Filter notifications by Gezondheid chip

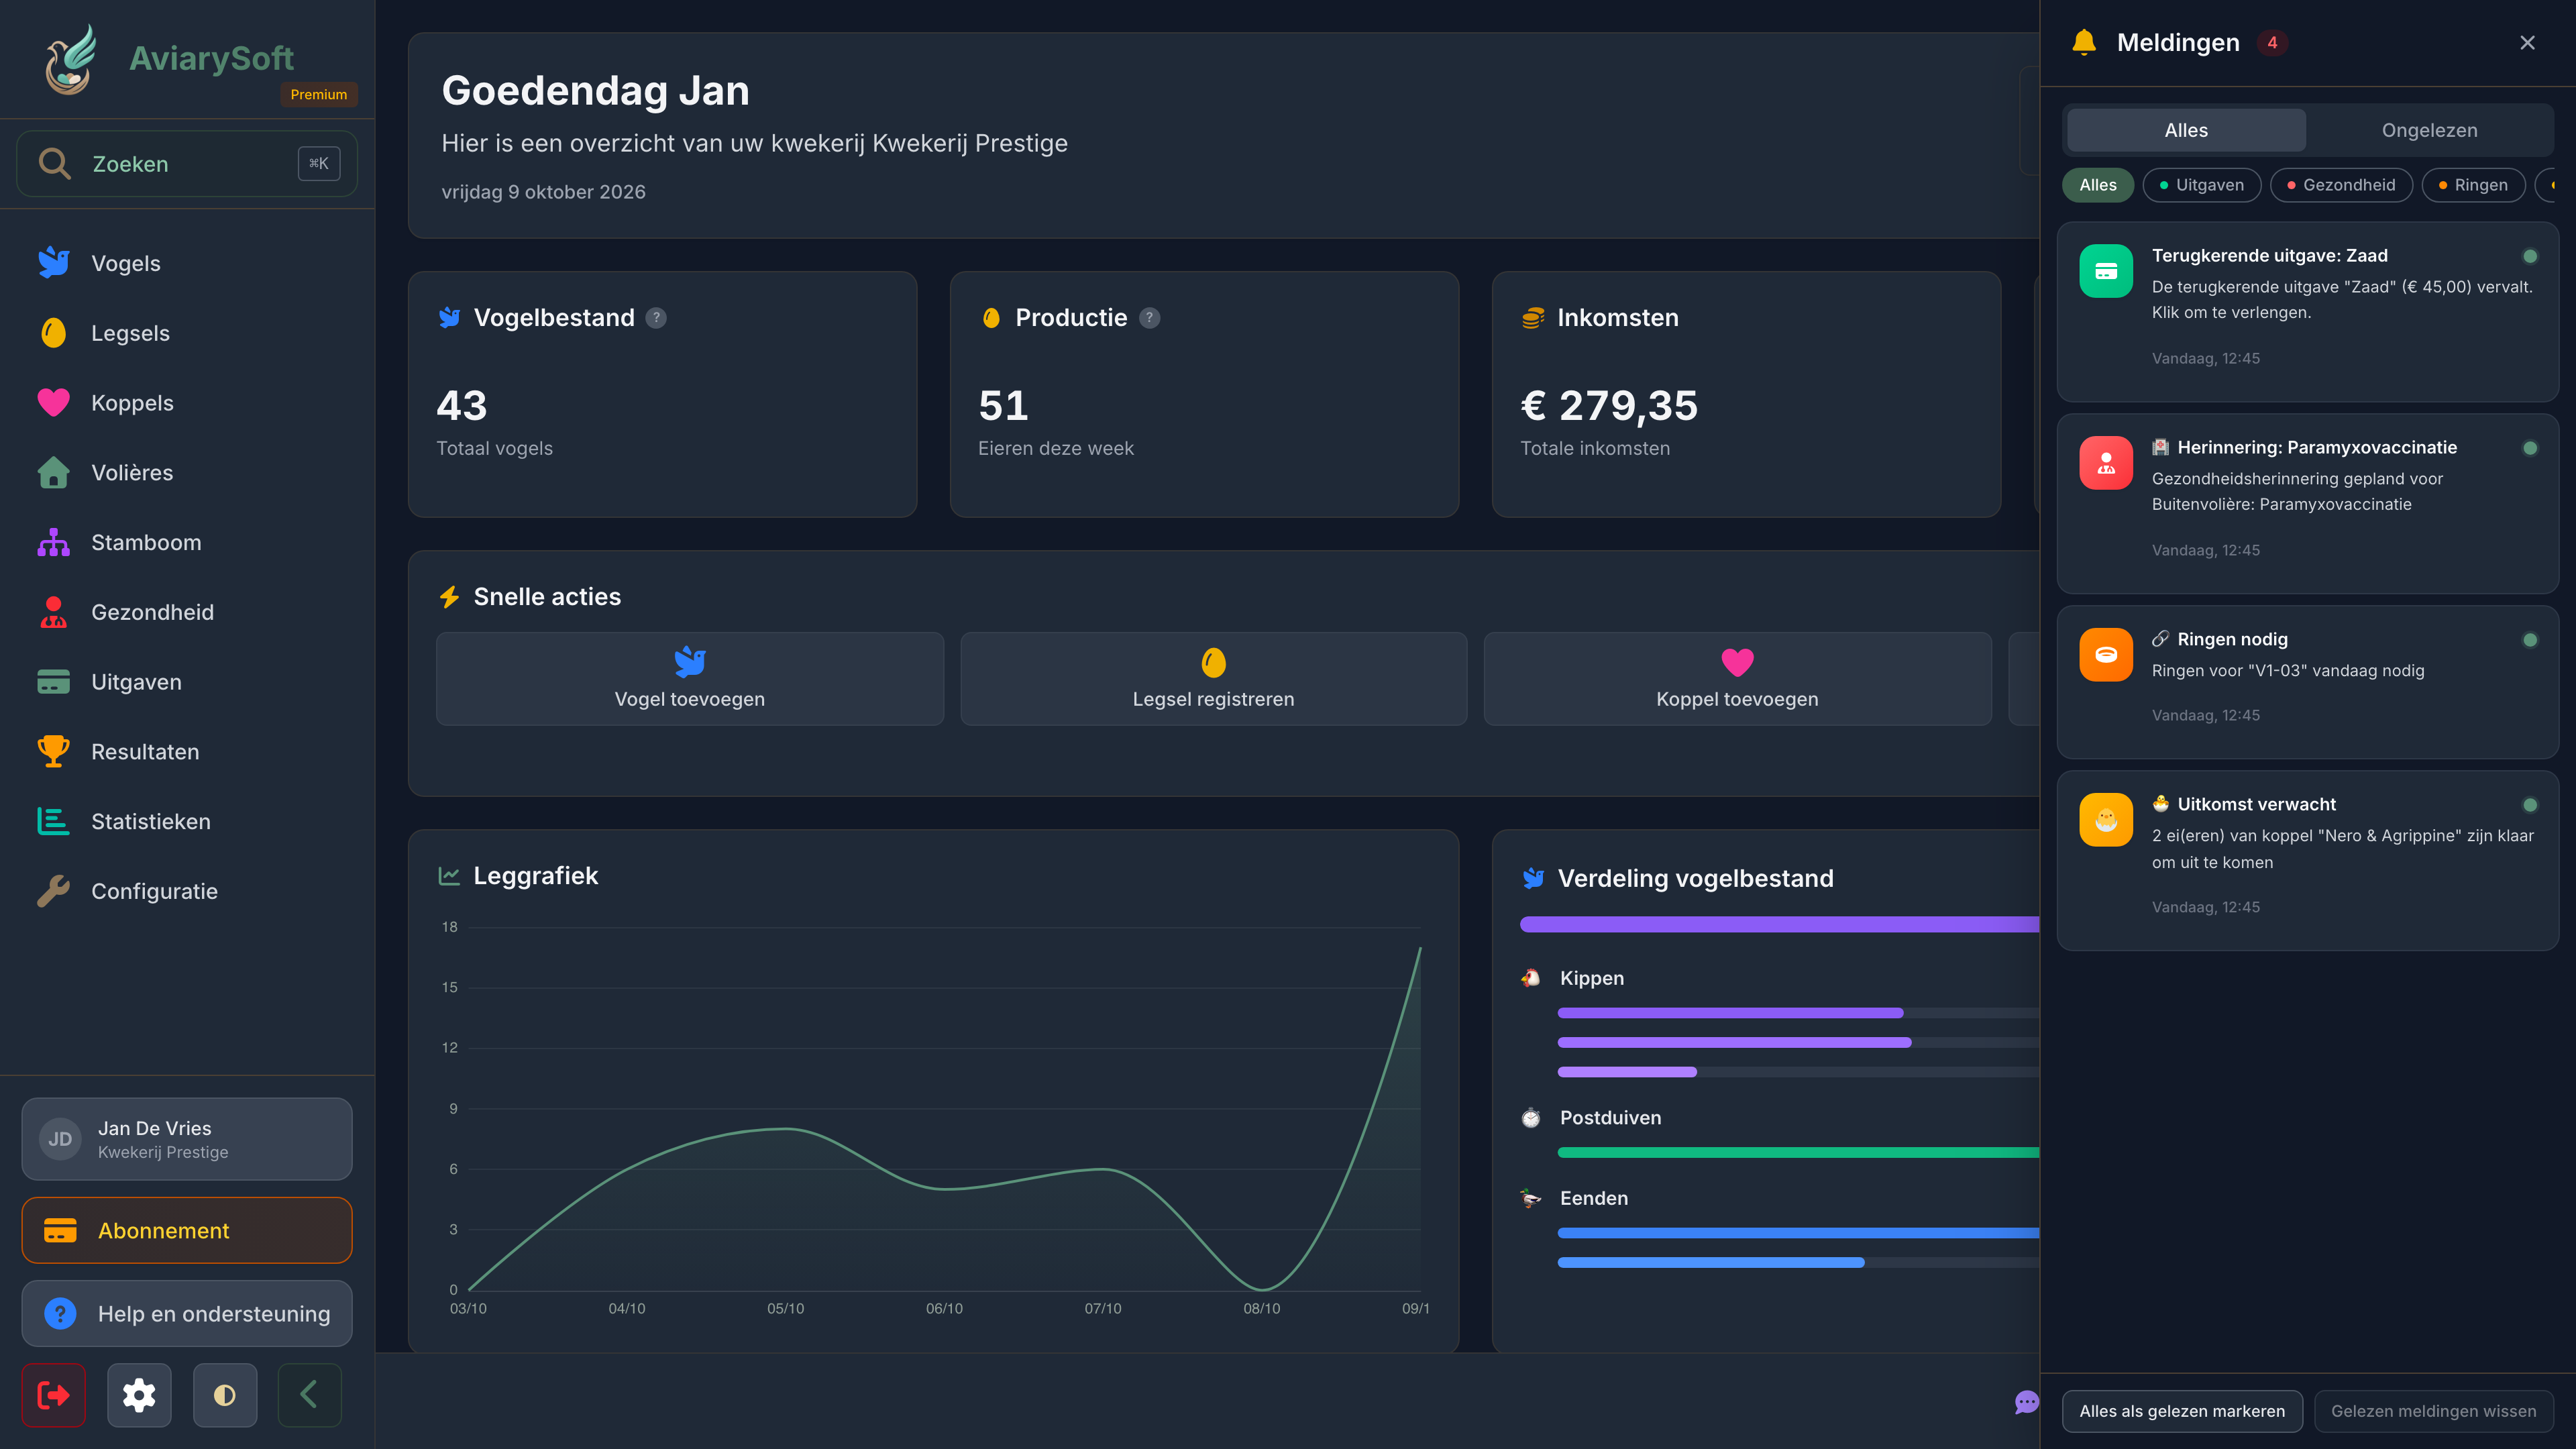pyautogui.click(x=2341, y=185)
